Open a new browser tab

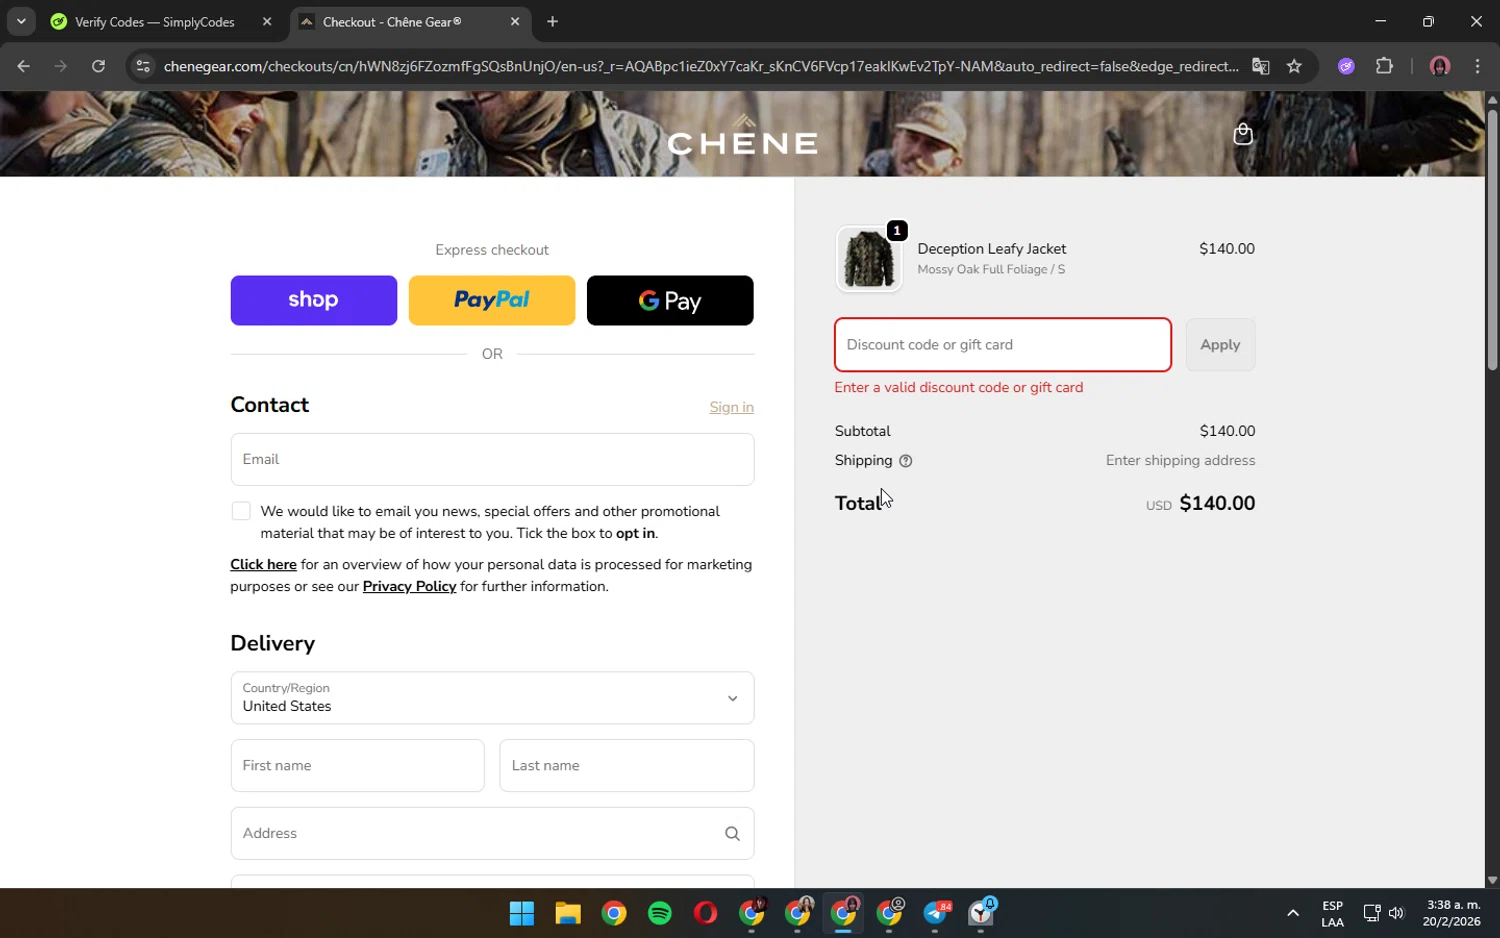552,21
